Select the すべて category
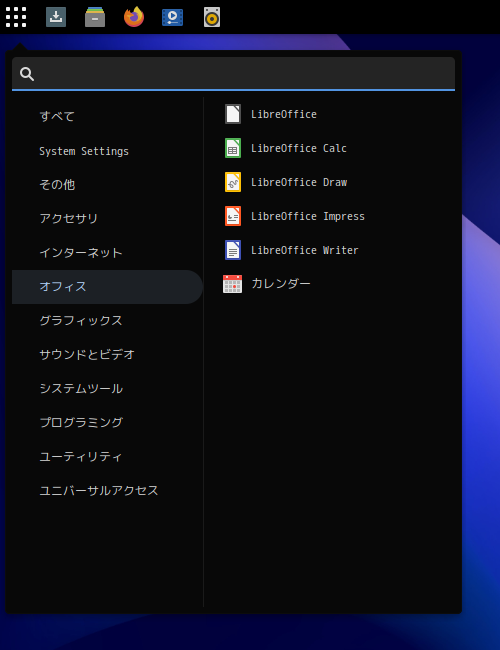This screenshot has width=500, height=650. 107,116
